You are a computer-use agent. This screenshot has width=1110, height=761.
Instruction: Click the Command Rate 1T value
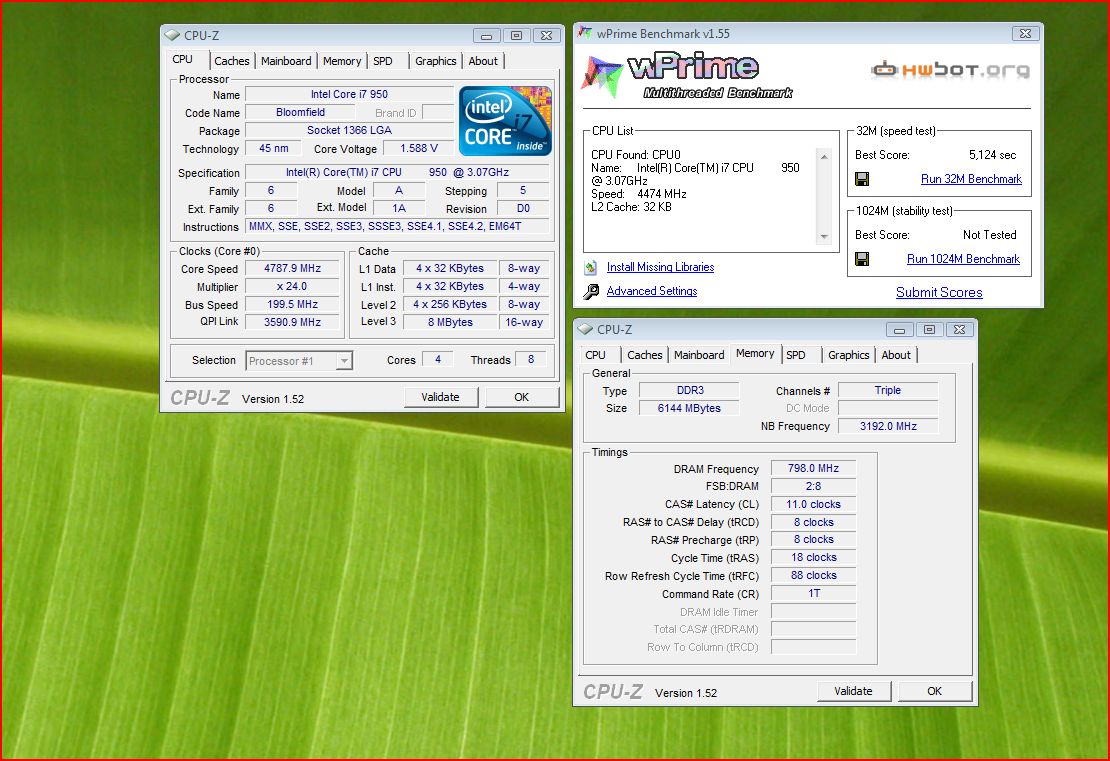click(x=813, y=593)
